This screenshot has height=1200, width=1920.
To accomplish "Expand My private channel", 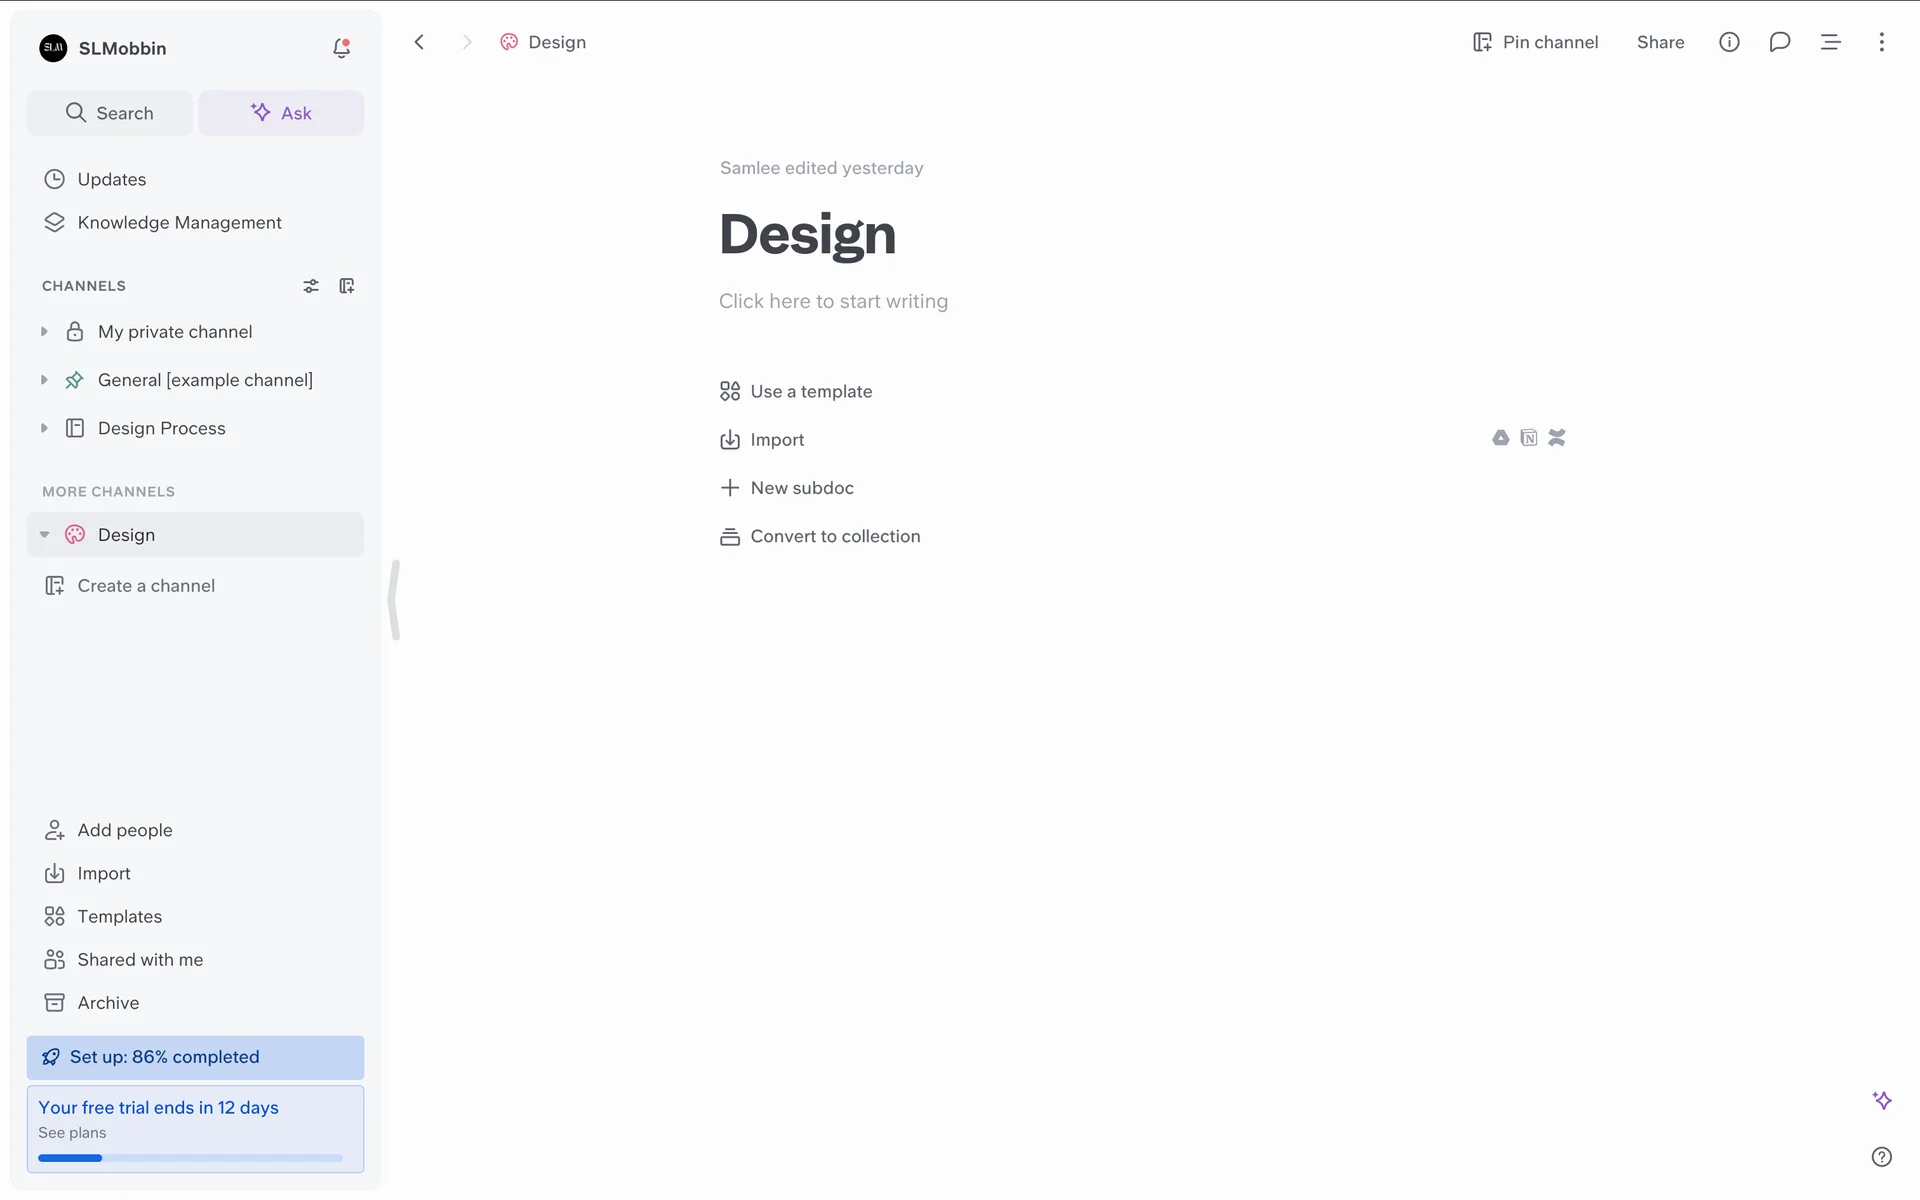I will tap(44, 332).
